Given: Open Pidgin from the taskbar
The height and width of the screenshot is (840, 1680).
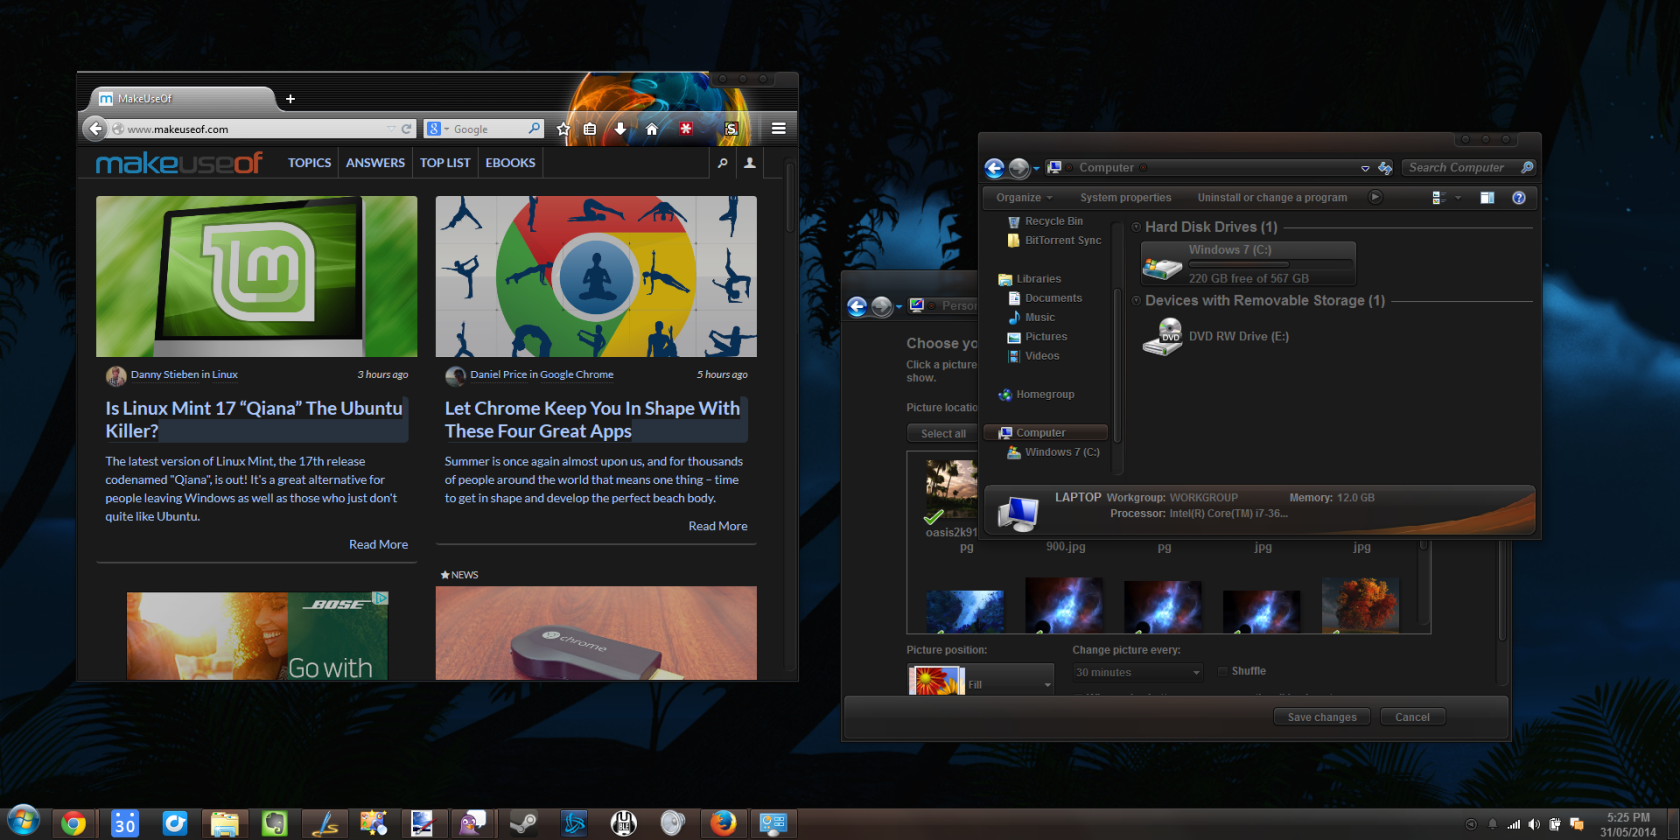Looking at the screenshot, I should tap(472, 823).
